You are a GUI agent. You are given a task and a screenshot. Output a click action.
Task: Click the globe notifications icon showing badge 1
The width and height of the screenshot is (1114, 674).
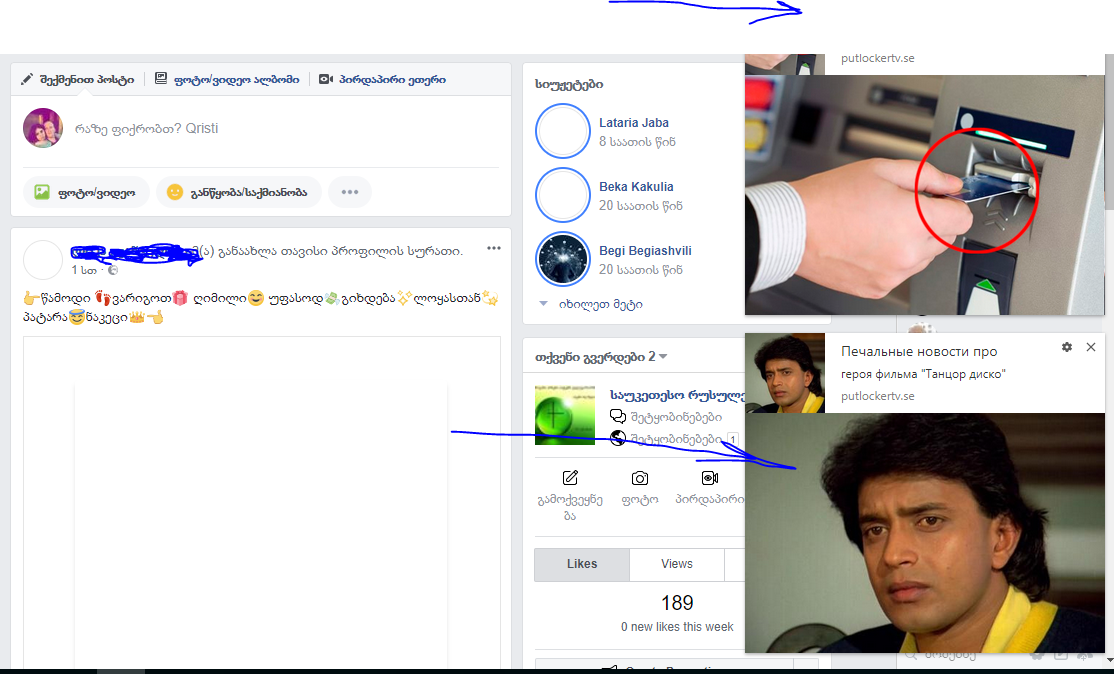(618, 437)
